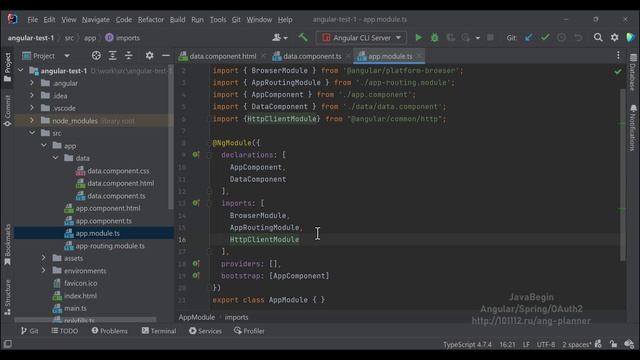
Task: Open the Tools menu
Action: point(218,20)
